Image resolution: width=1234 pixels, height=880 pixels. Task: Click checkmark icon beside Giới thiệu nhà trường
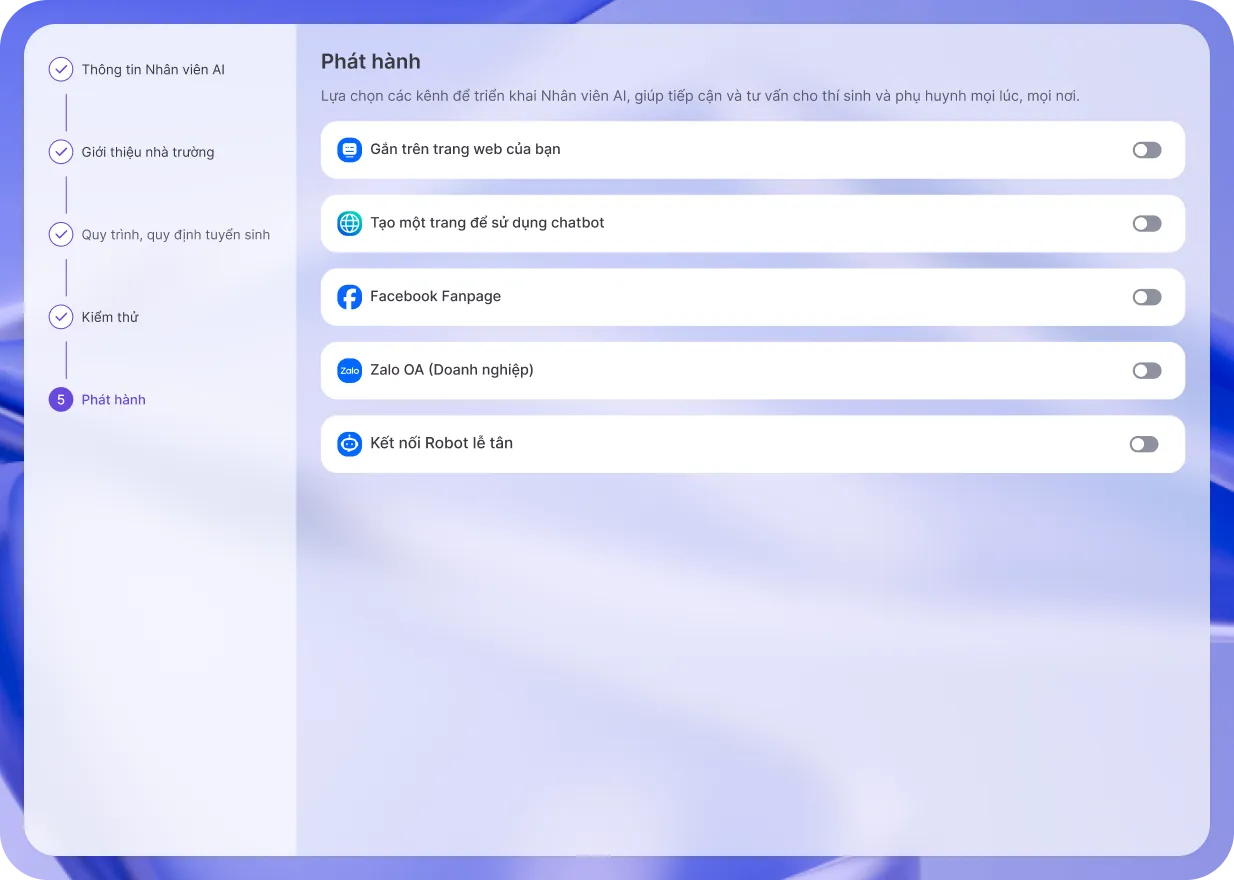(x=61, y=152)
